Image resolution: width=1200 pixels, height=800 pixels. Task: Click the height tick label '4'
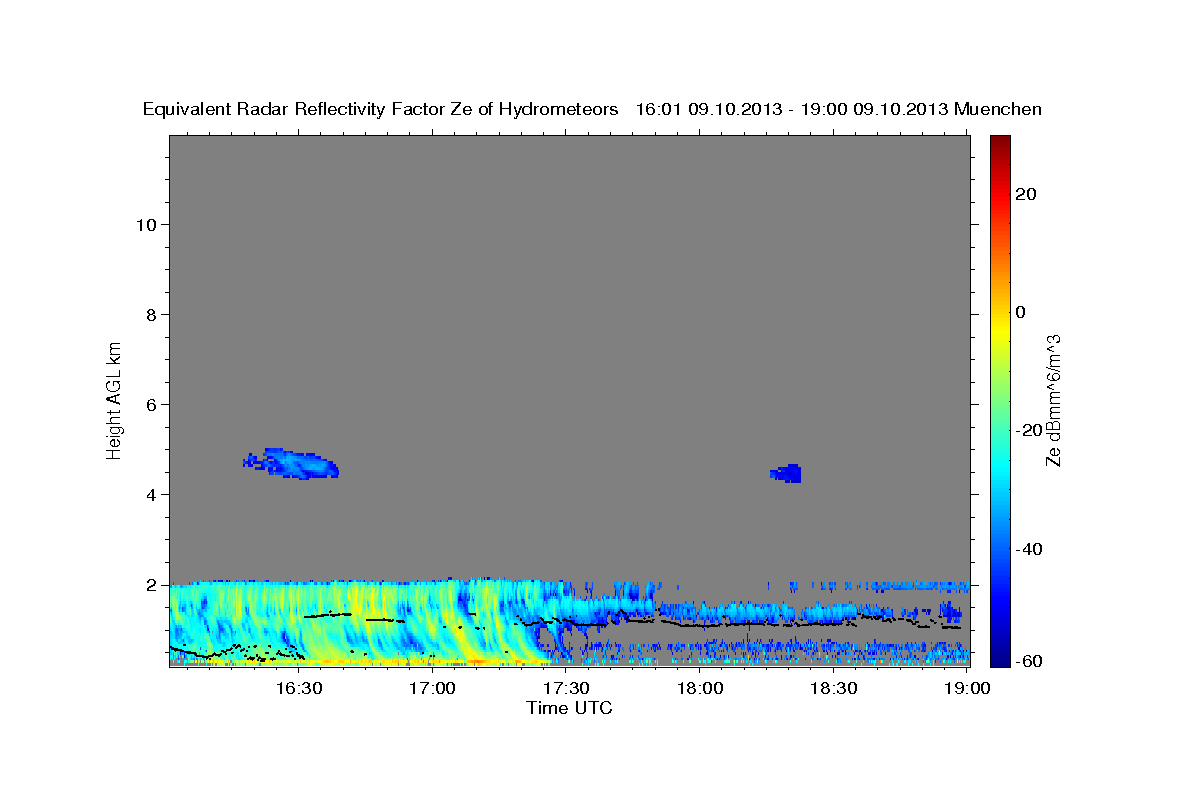[149, 495]
